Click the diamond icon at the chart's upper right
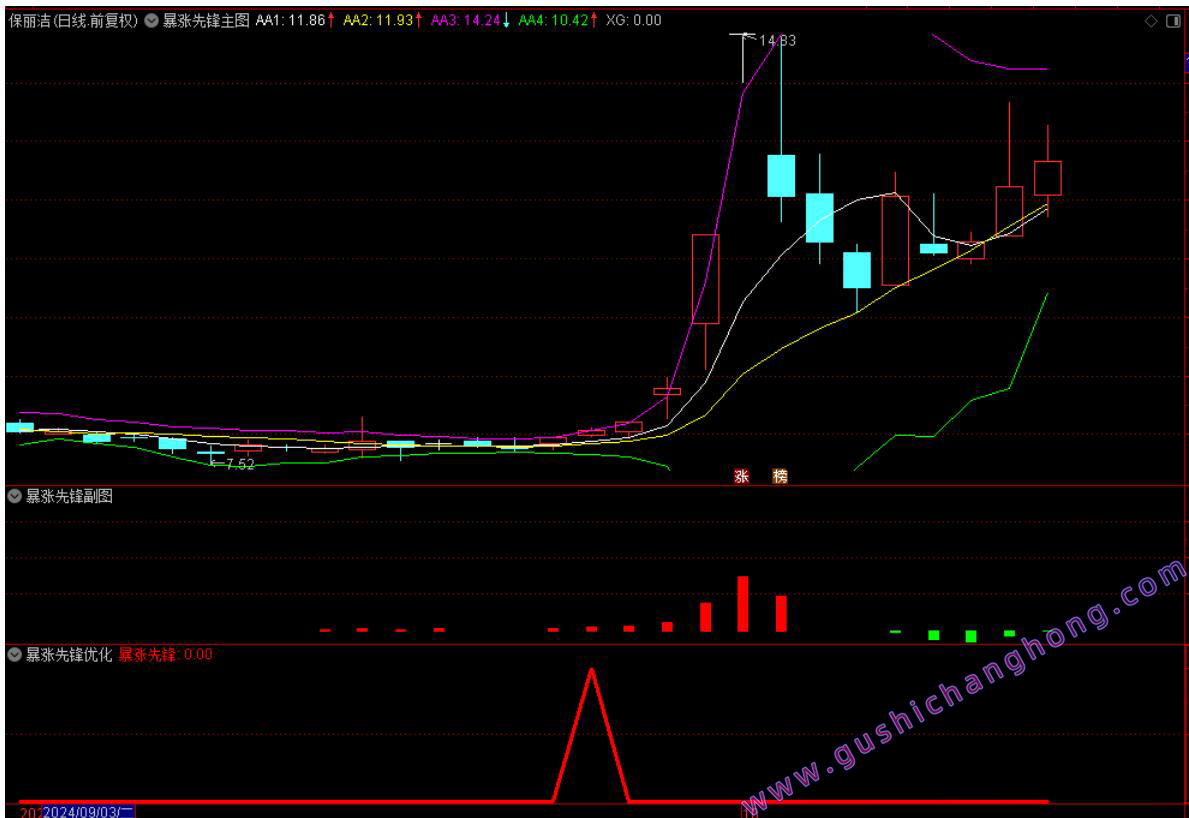 [1151, 21]
